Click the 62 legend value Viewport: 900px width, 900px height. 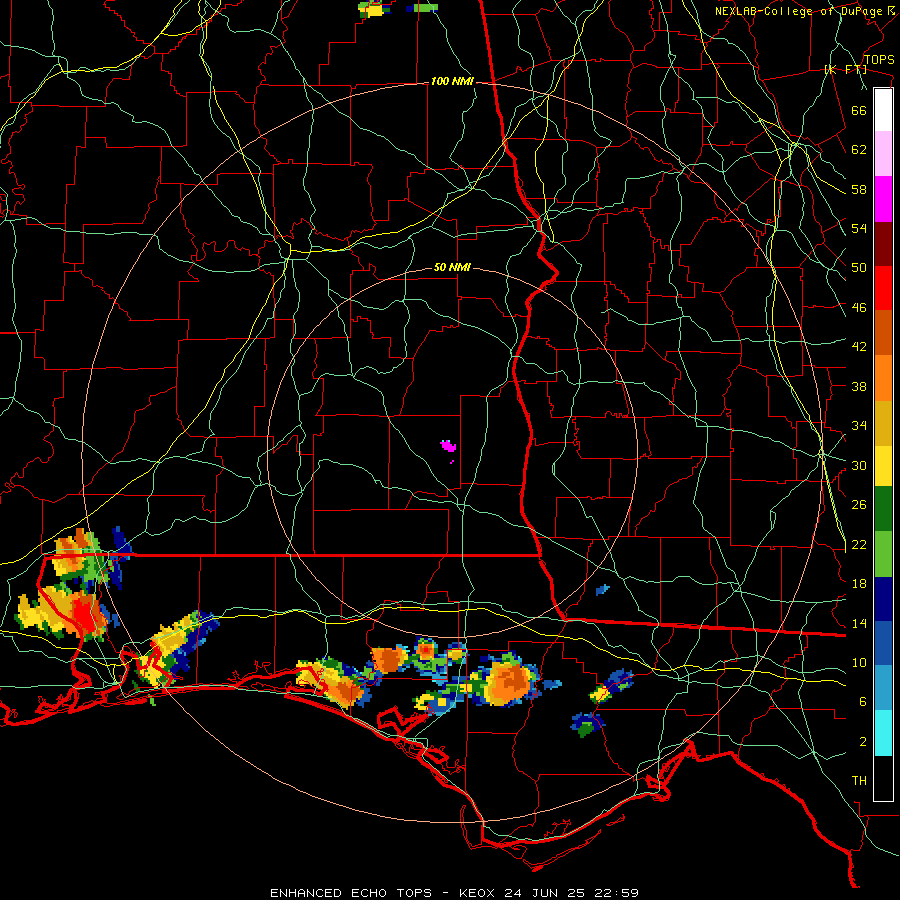859,149
